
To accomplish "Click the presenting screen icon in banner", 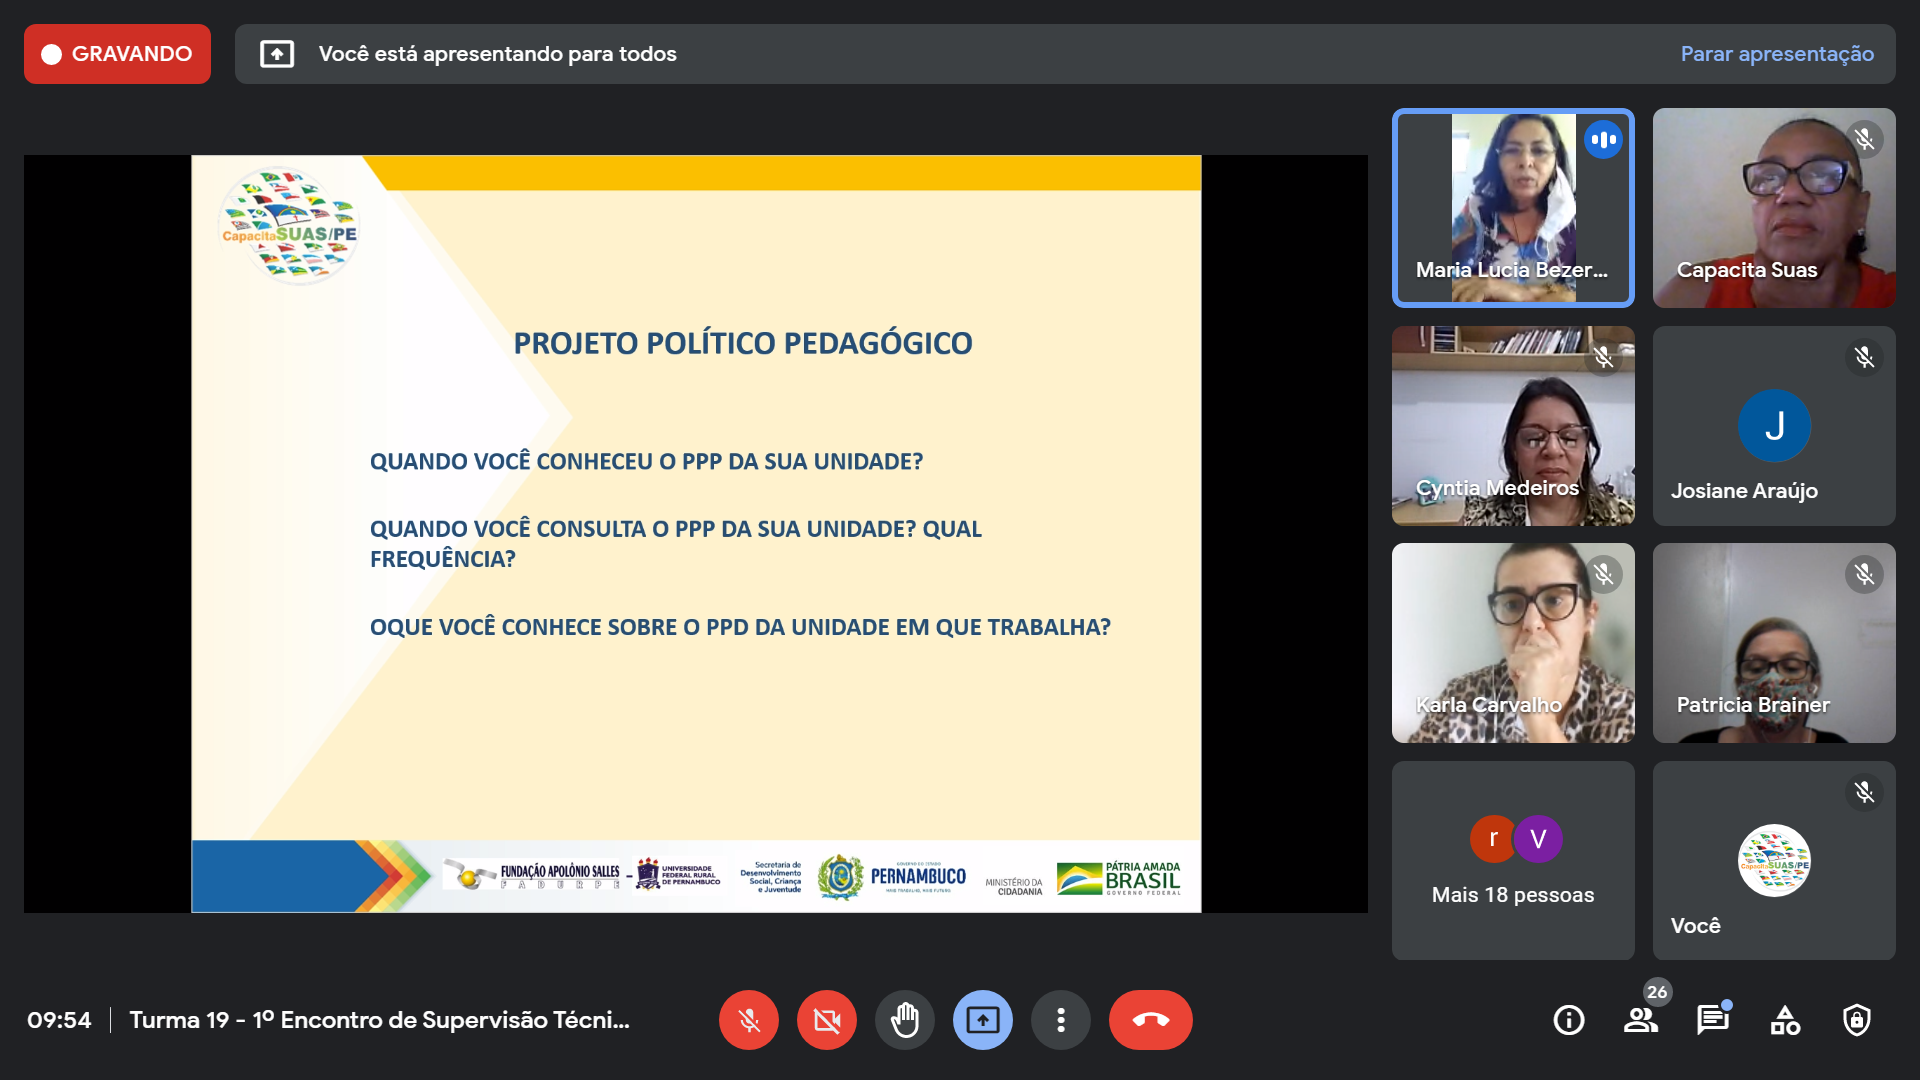I will [277, 54].
